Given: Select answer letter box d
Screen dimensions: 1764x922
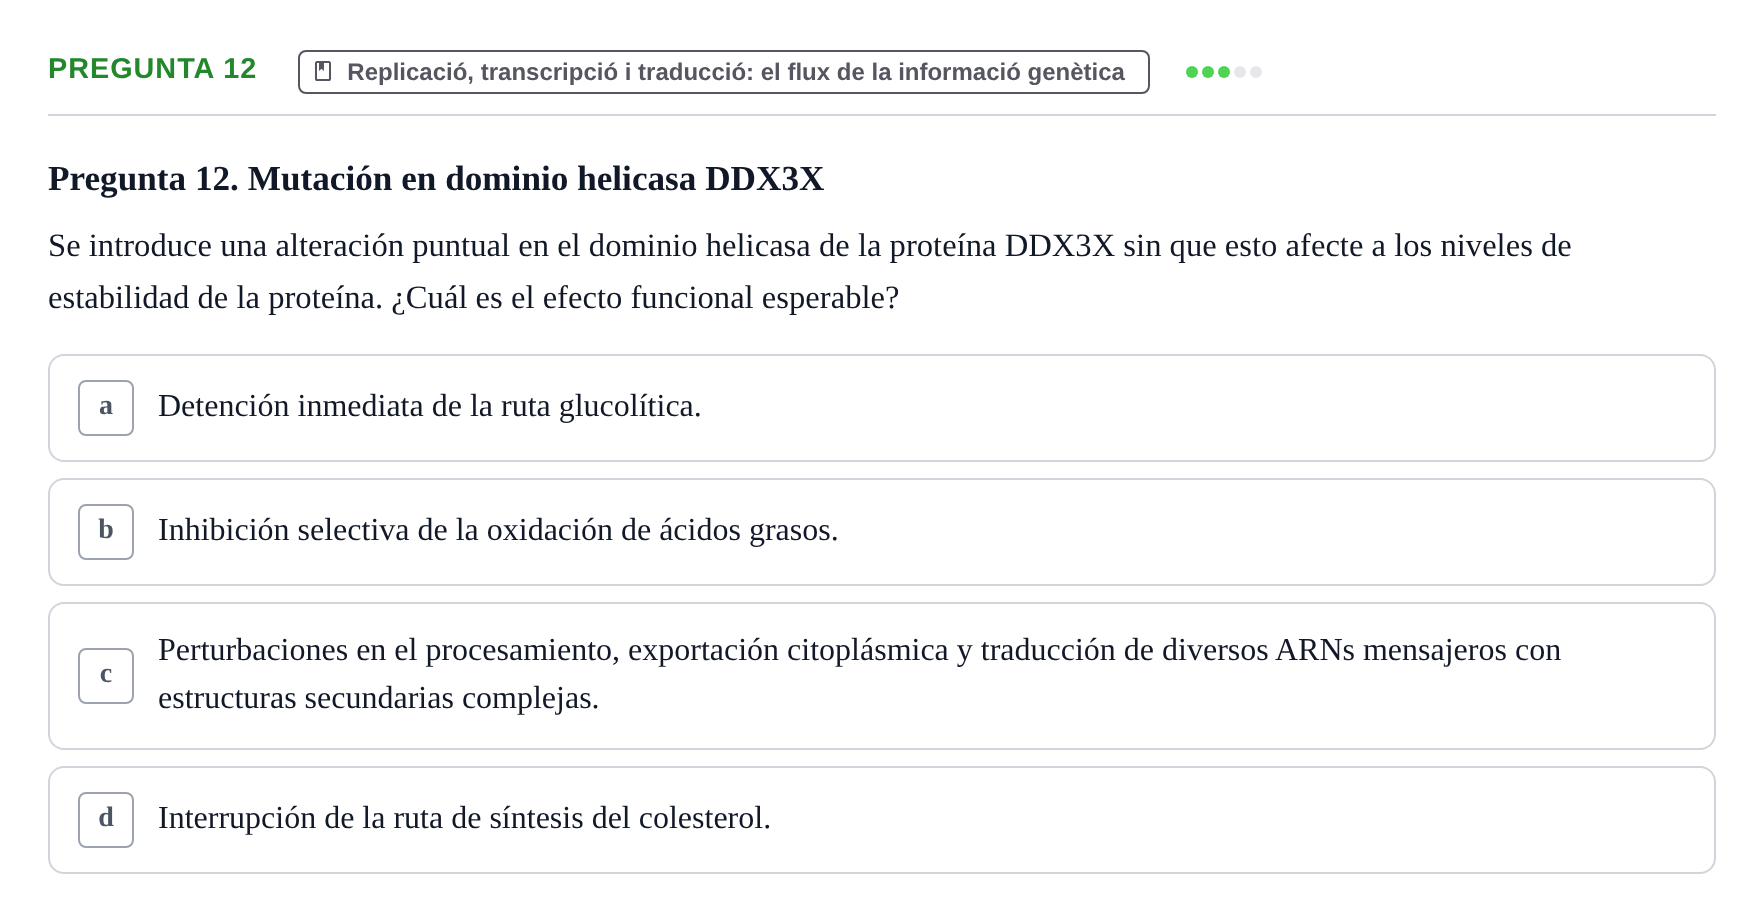Looking at the screenshot, I should [106, 820].
